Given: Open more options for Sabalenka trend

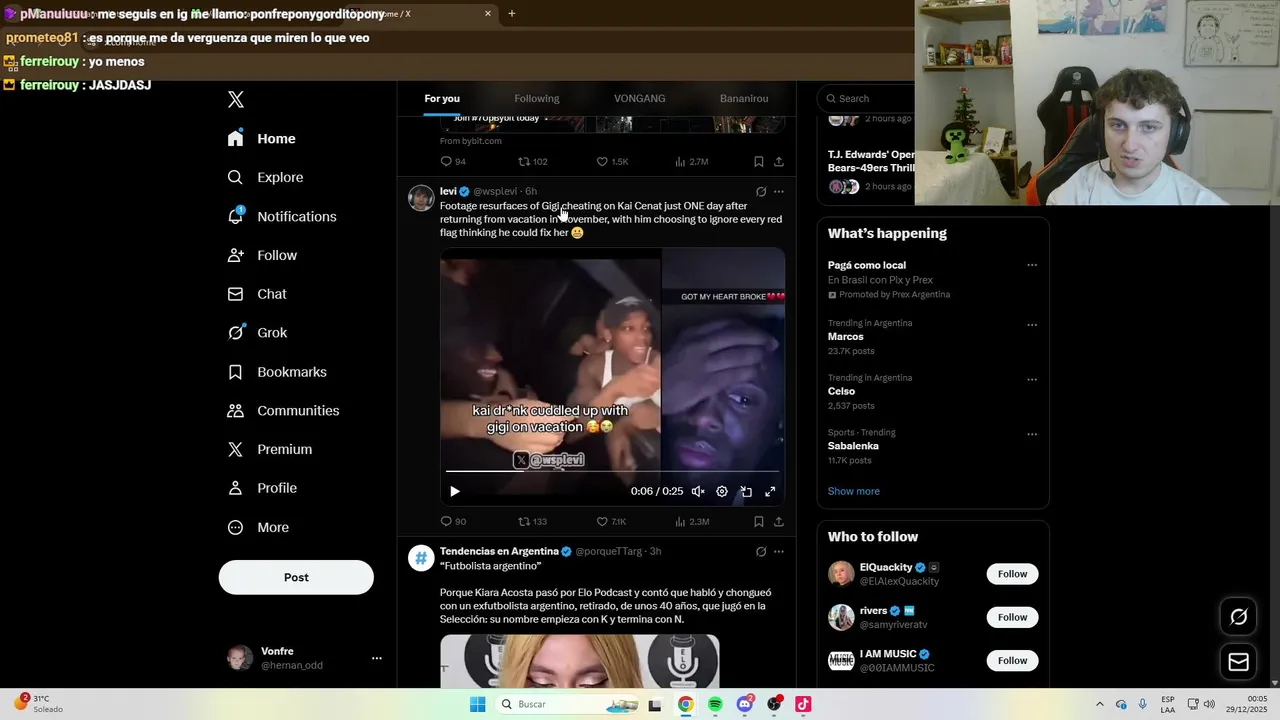Looking at the screenshot, I should coord(1032,434).
